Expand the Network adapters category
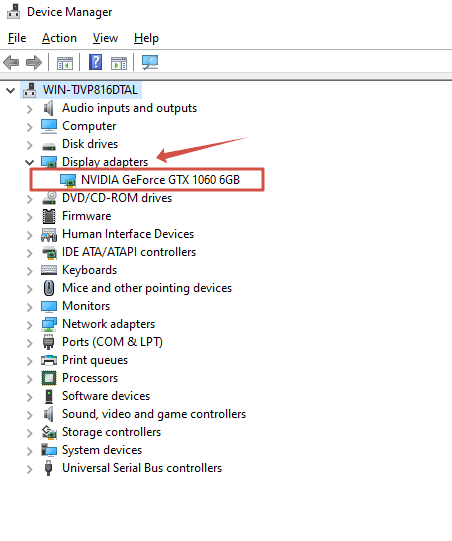This screenshot has width=452, height=541. pyautogui.click(x=30, y=325)
